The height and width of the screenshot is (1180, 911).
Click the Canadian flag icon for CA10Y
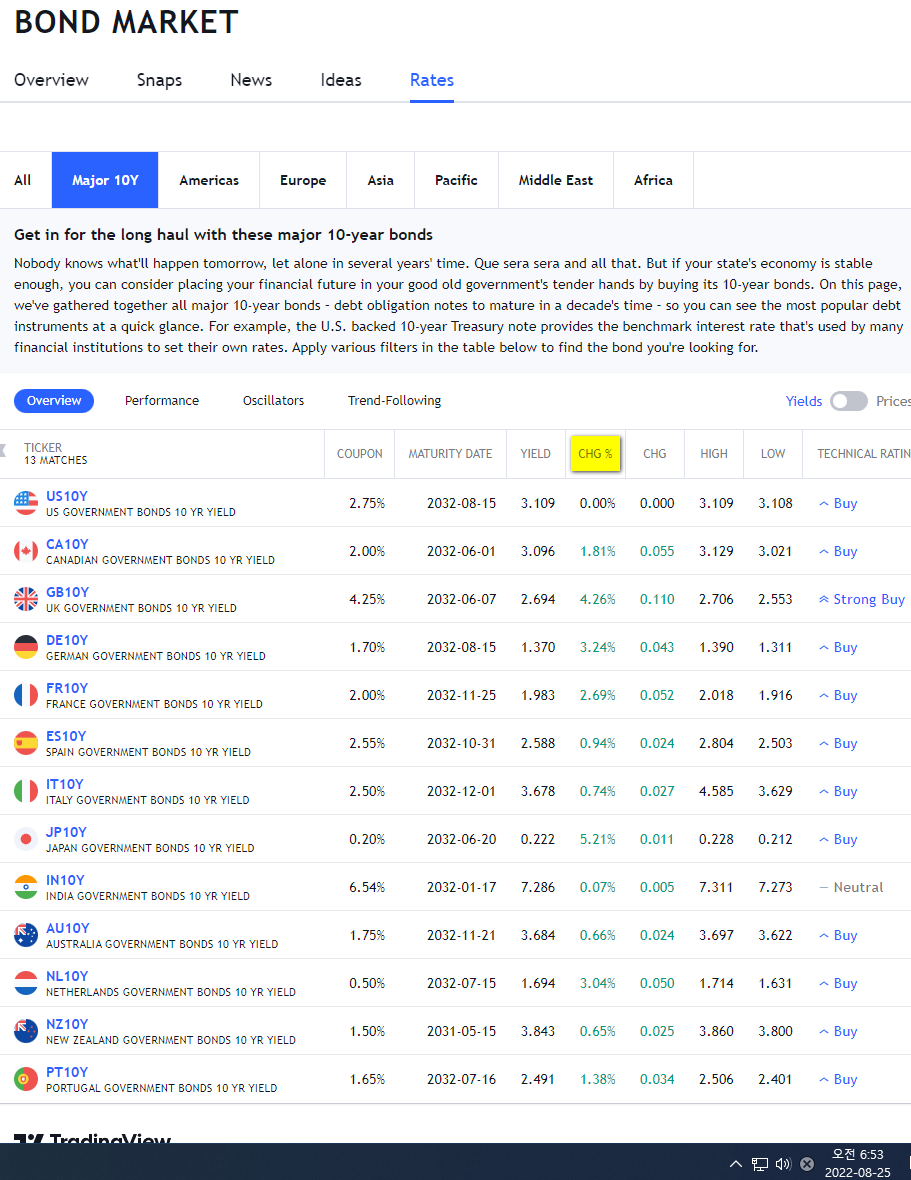pyautogui.click(x=26, y=551)
